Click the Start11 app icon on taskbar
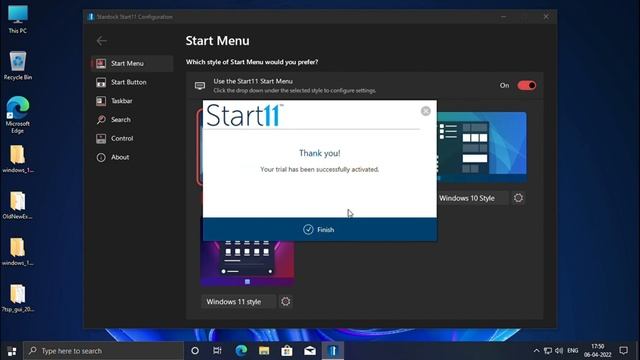Screen dimensions: 640x360 click(333, 351)
